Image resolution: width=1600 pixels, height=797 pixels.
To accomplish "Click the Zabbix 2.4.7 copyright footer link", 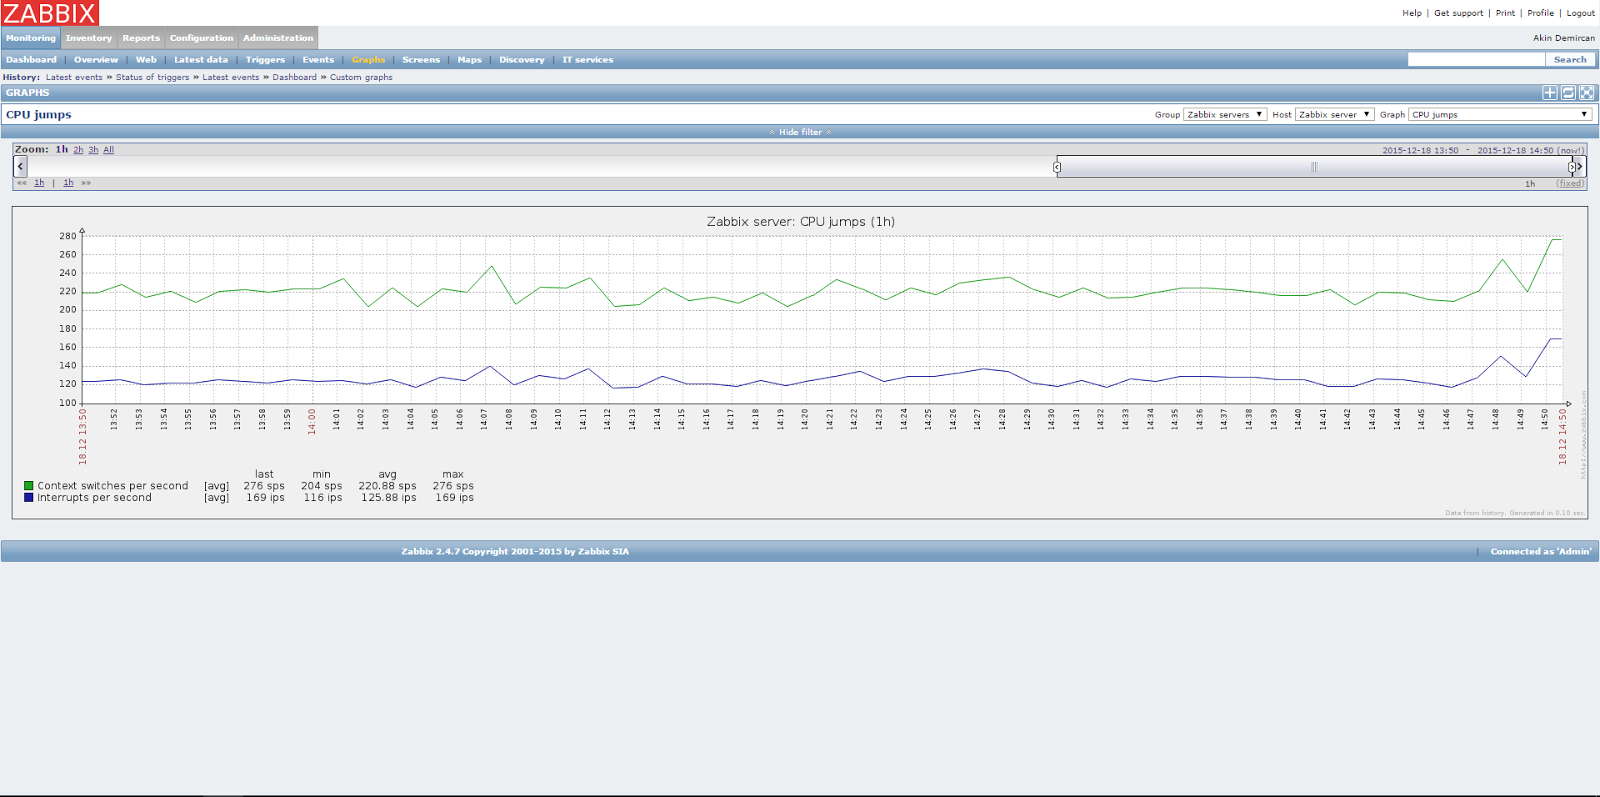I will (x=515, y=552).
